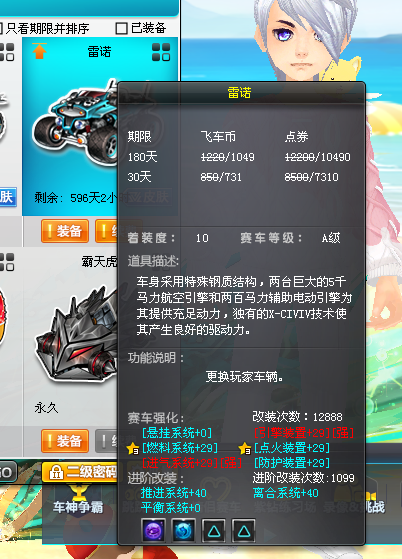Click the star icon beside 点火装置+29
The height and width of the screenshot is (559, 402).
(245, 448)
